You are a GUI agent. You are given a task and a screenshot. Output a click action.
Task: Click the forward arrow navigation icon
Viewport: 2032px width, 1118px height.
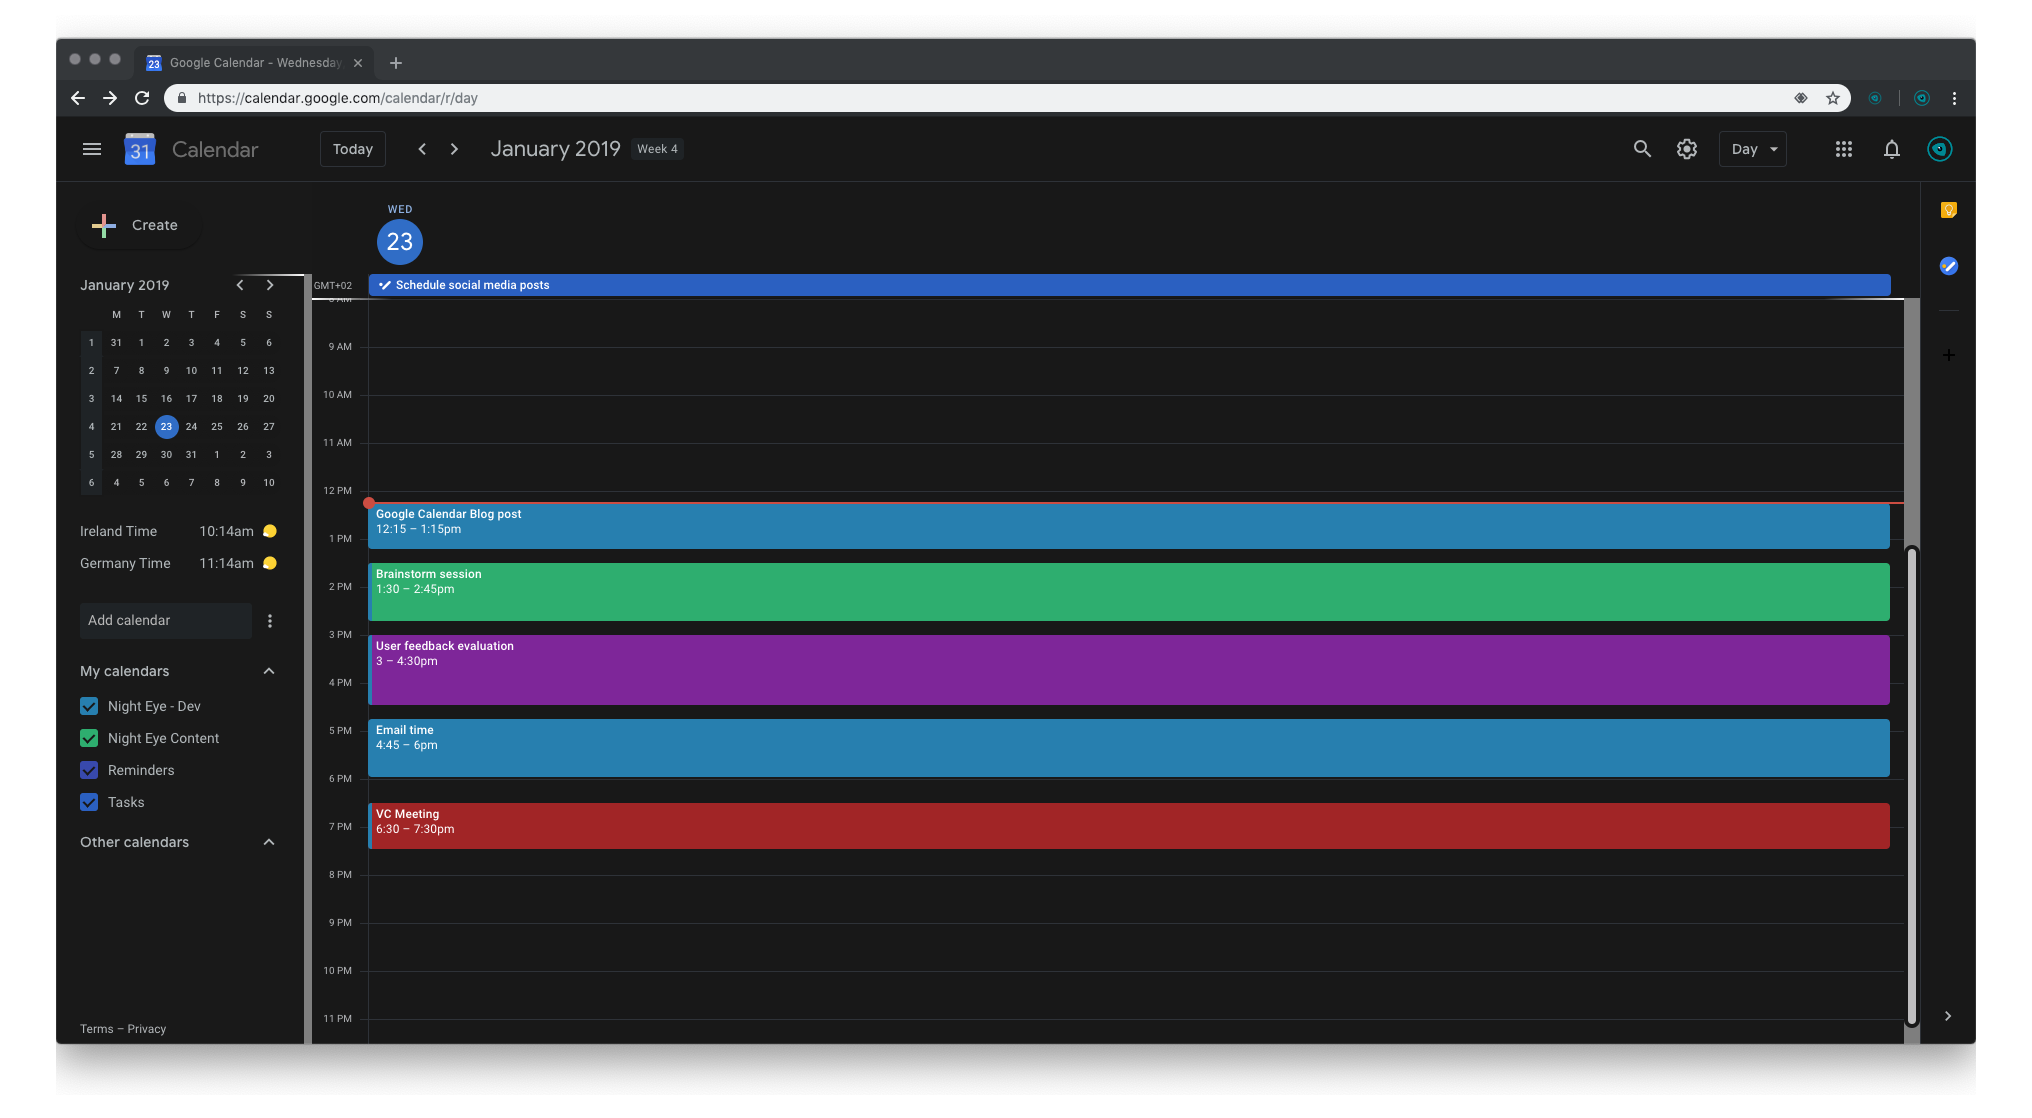[453, 149]
